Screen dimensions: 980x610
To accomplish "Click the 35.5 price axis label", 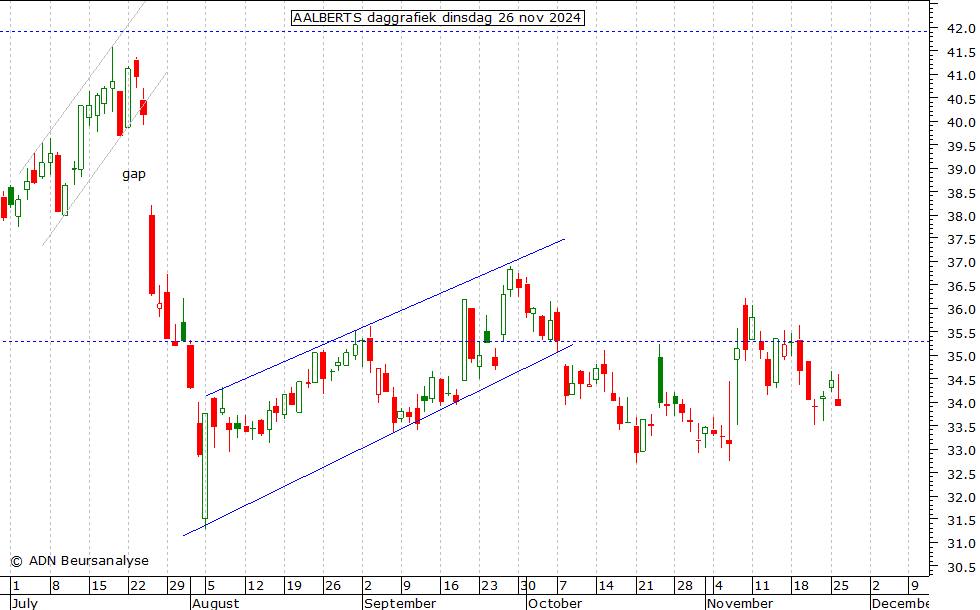I will point(961,334).
